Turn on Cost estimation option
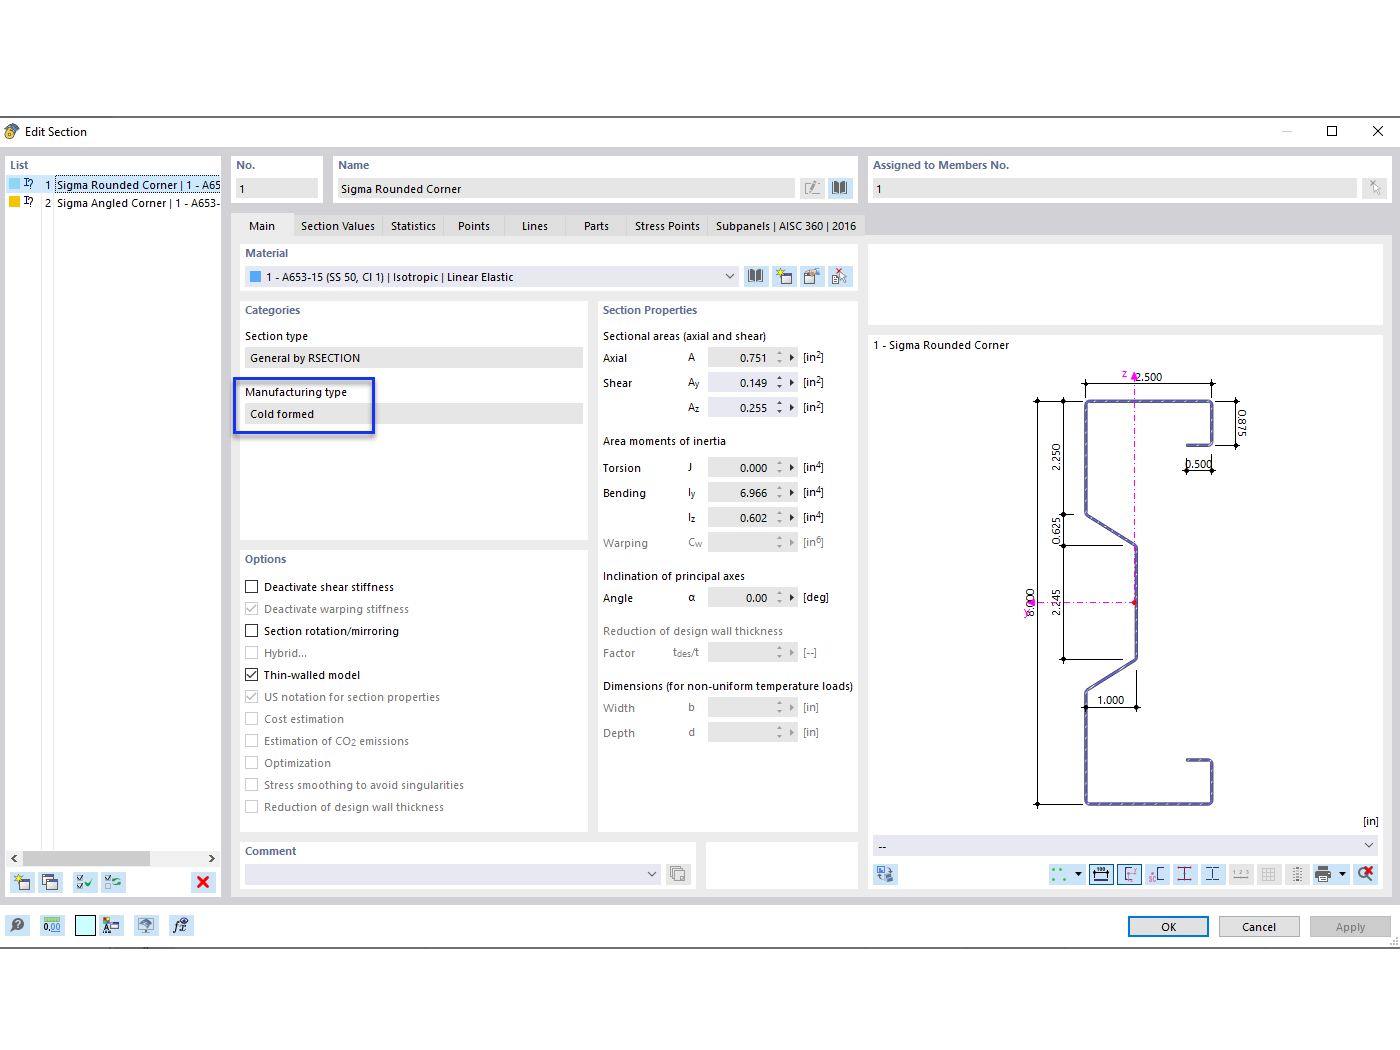Image resolution: width=1400 pixels, height=1050 pixels. [251, 718]
